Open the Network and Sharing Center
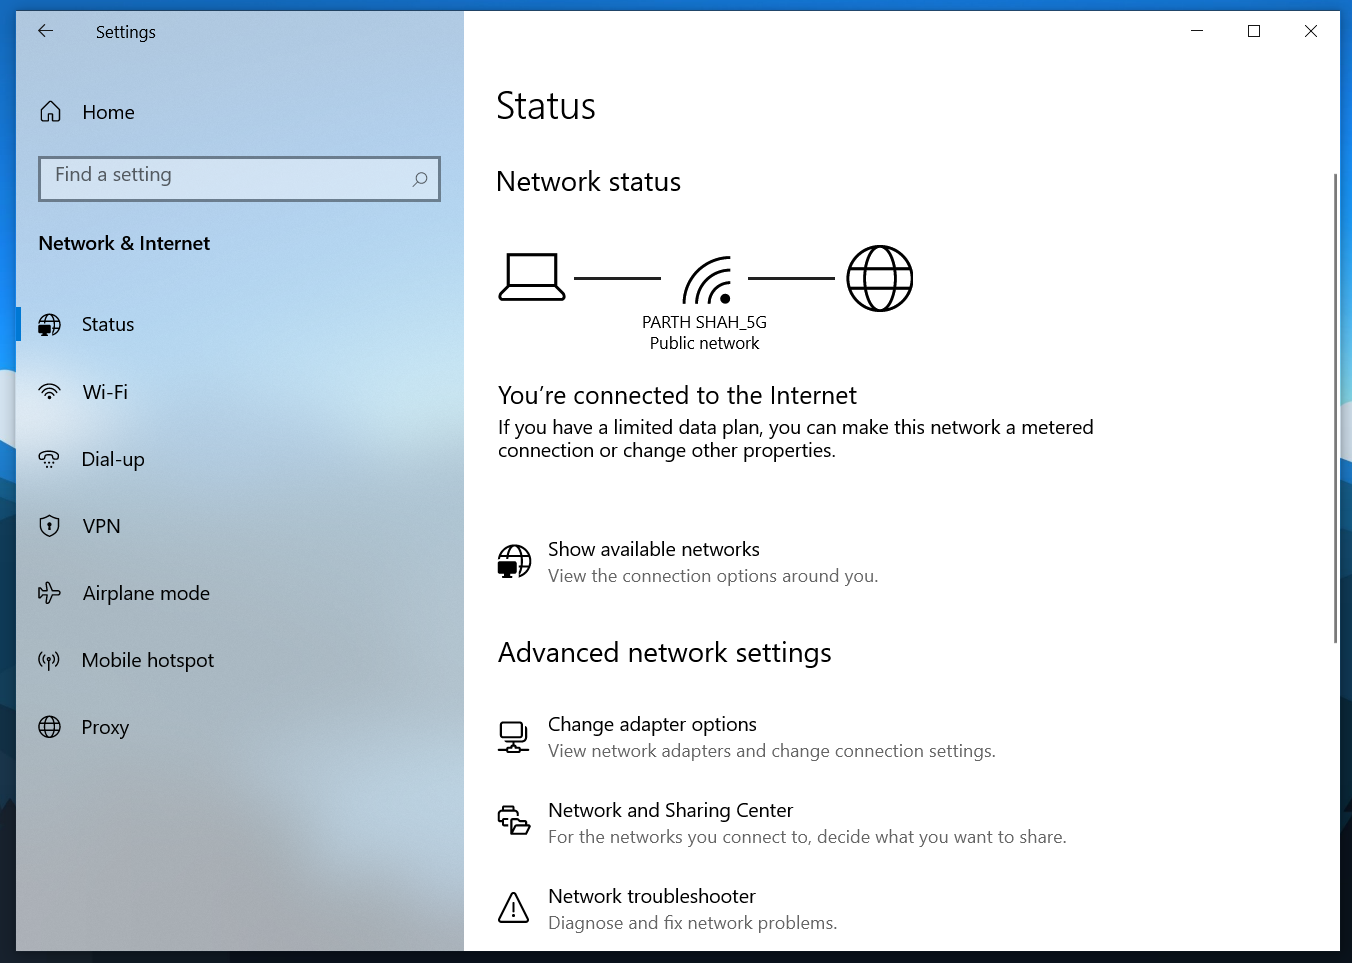 (670, 810)
